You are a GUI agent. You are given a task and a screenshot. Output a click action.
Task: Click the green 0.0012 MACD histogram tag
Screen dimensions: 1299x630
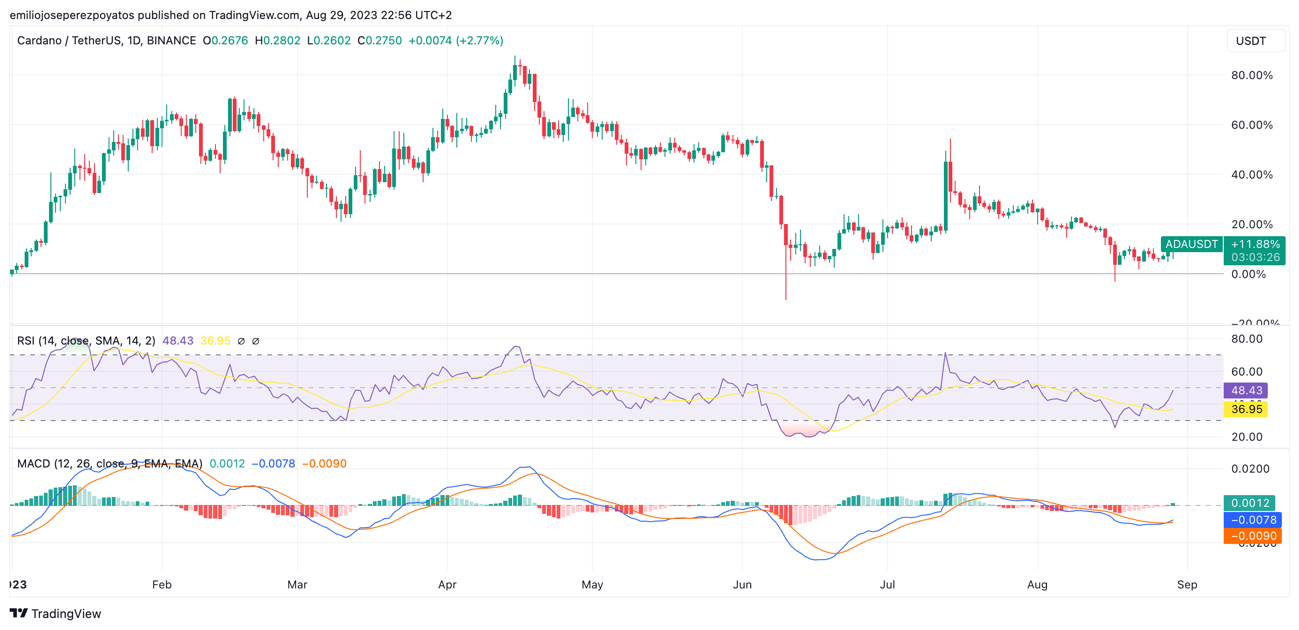[x=1249, y=503]
